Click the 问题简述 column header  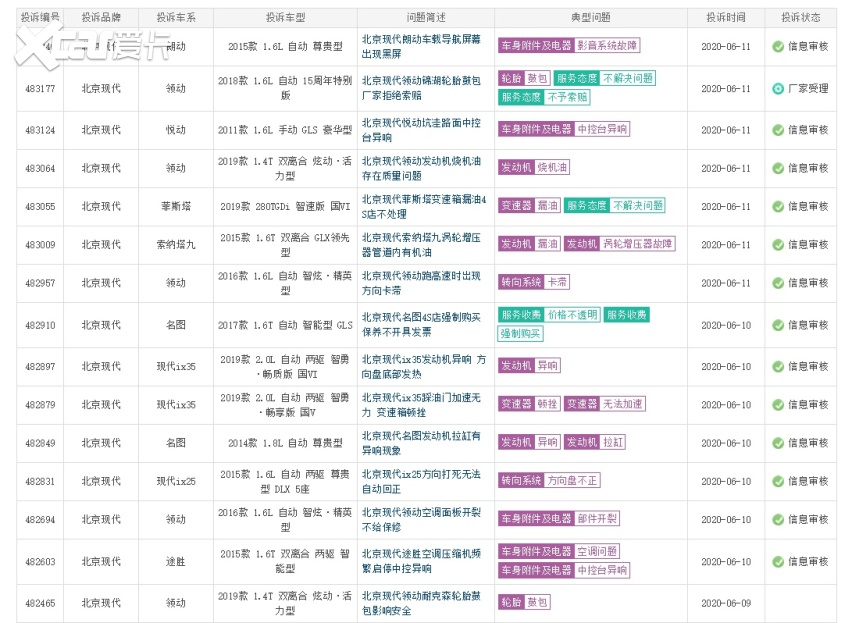(x=426, y=17)
